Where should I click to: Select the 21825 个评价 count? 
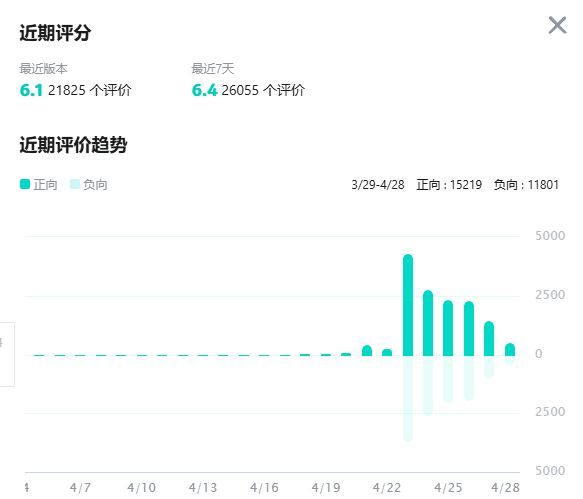tap(90, 90)
